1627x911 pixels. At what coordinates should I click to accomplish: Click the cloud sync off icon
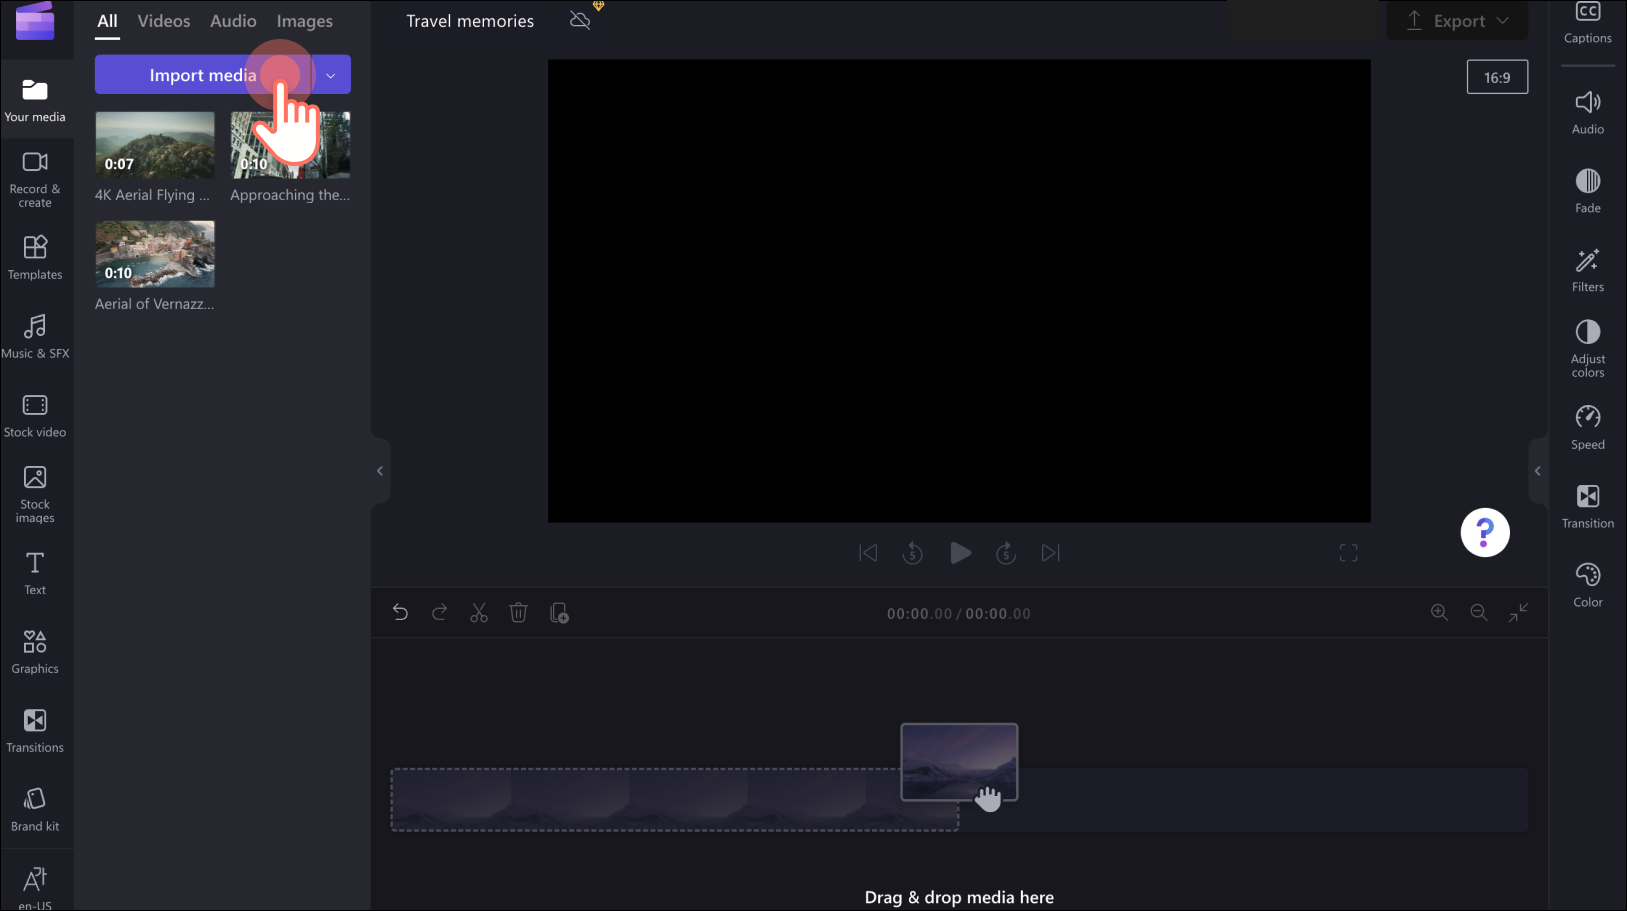tap(580, 20)
